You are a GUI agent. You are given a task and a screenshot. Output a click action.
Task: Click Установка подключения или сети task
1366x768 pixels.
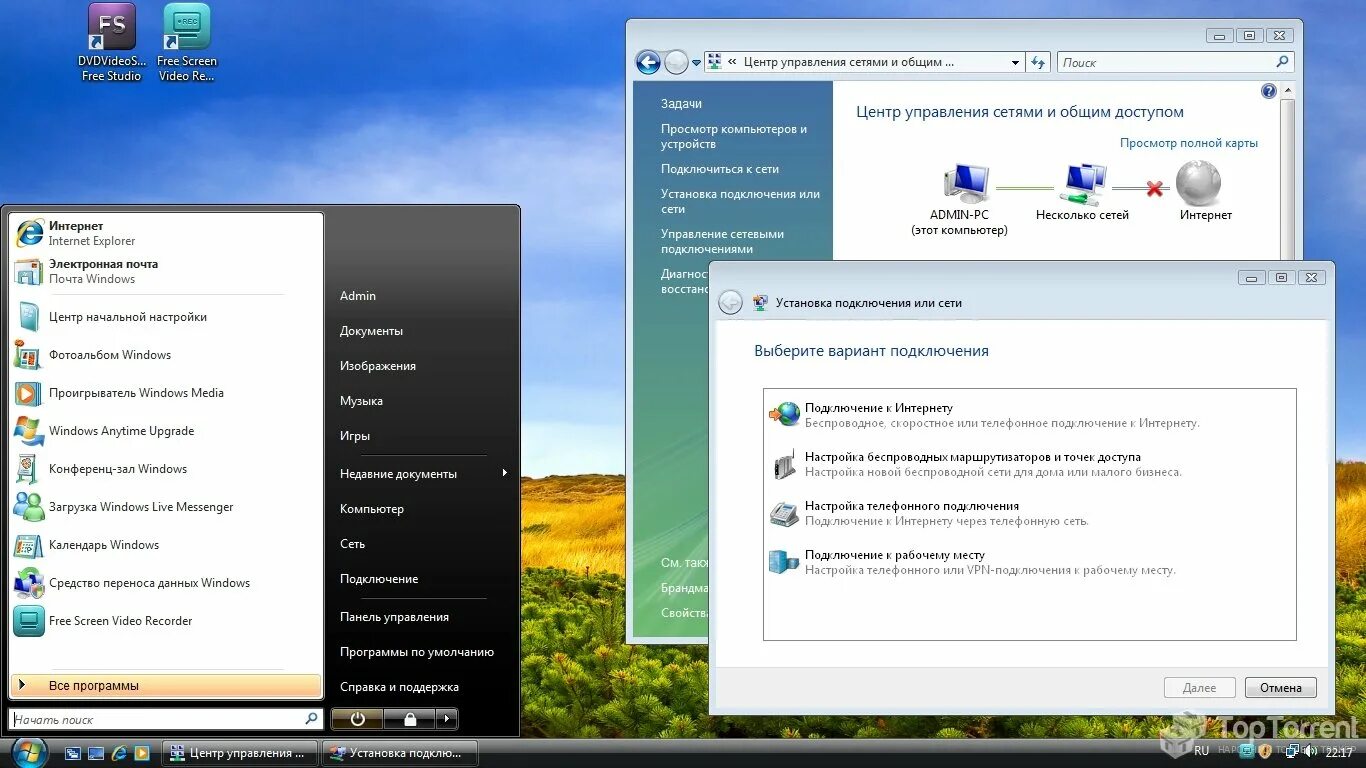(x=740, y=201)
